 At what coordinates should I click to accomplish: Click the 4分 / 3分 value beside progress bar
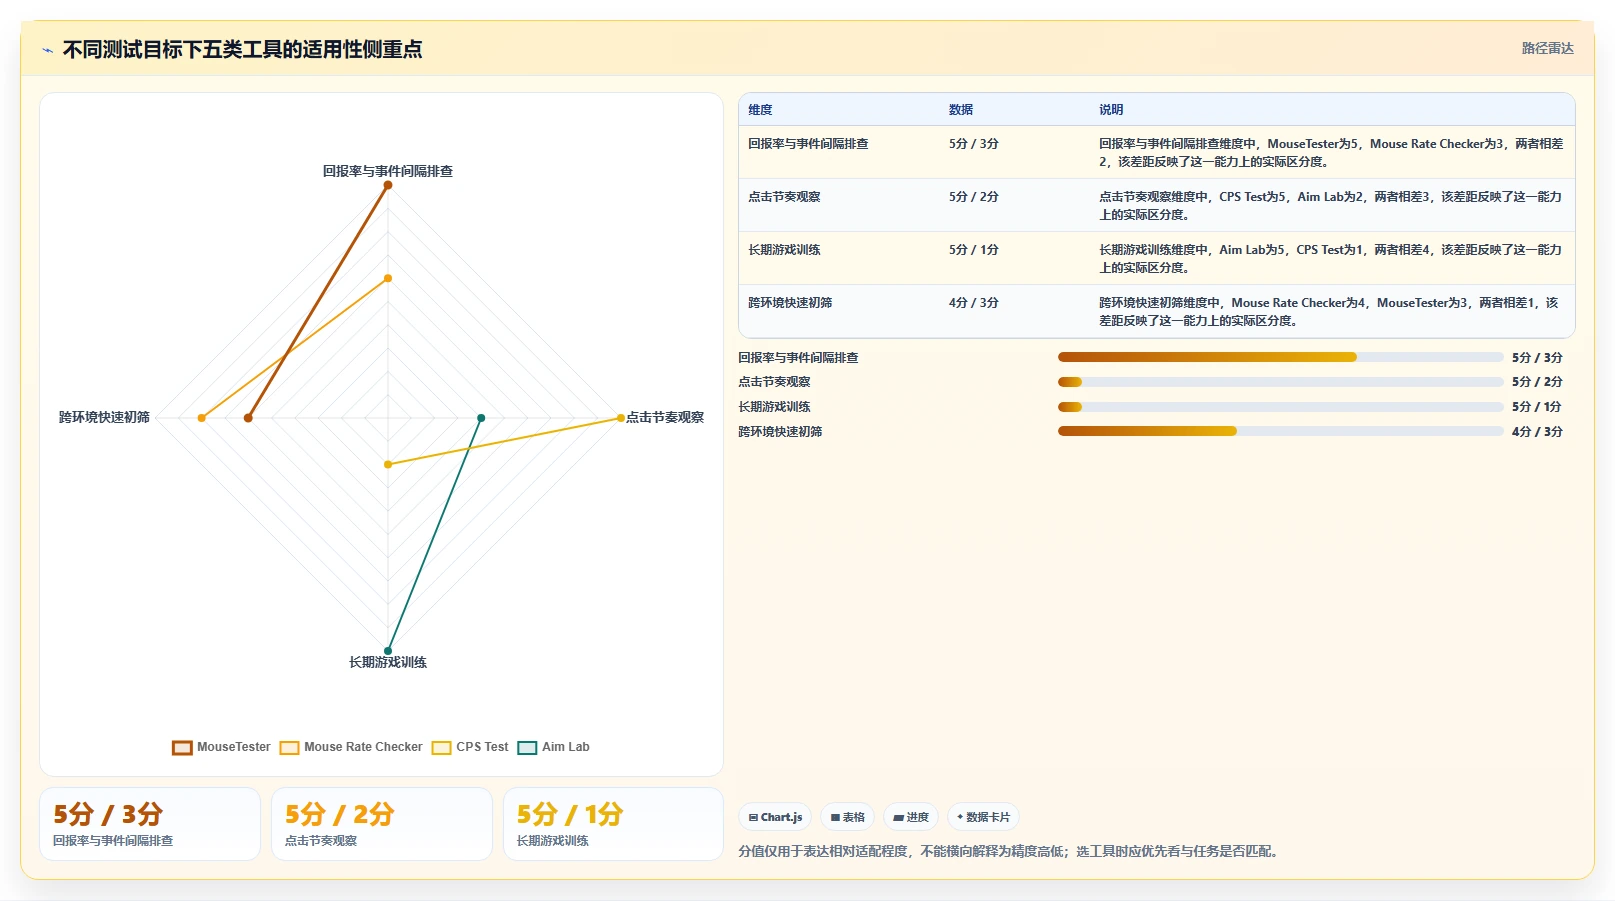(1537, 432)
